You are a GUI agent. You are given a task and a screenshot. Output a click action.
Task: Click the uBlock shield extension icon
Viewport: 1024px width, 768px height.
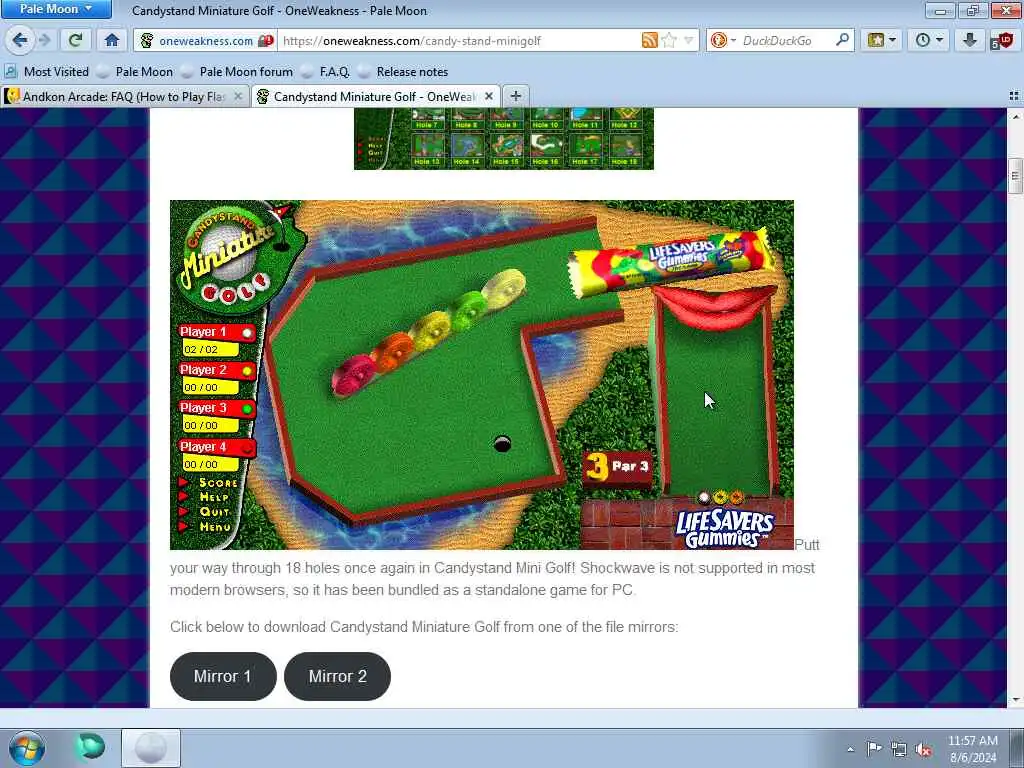click(x=1002, y=40)
